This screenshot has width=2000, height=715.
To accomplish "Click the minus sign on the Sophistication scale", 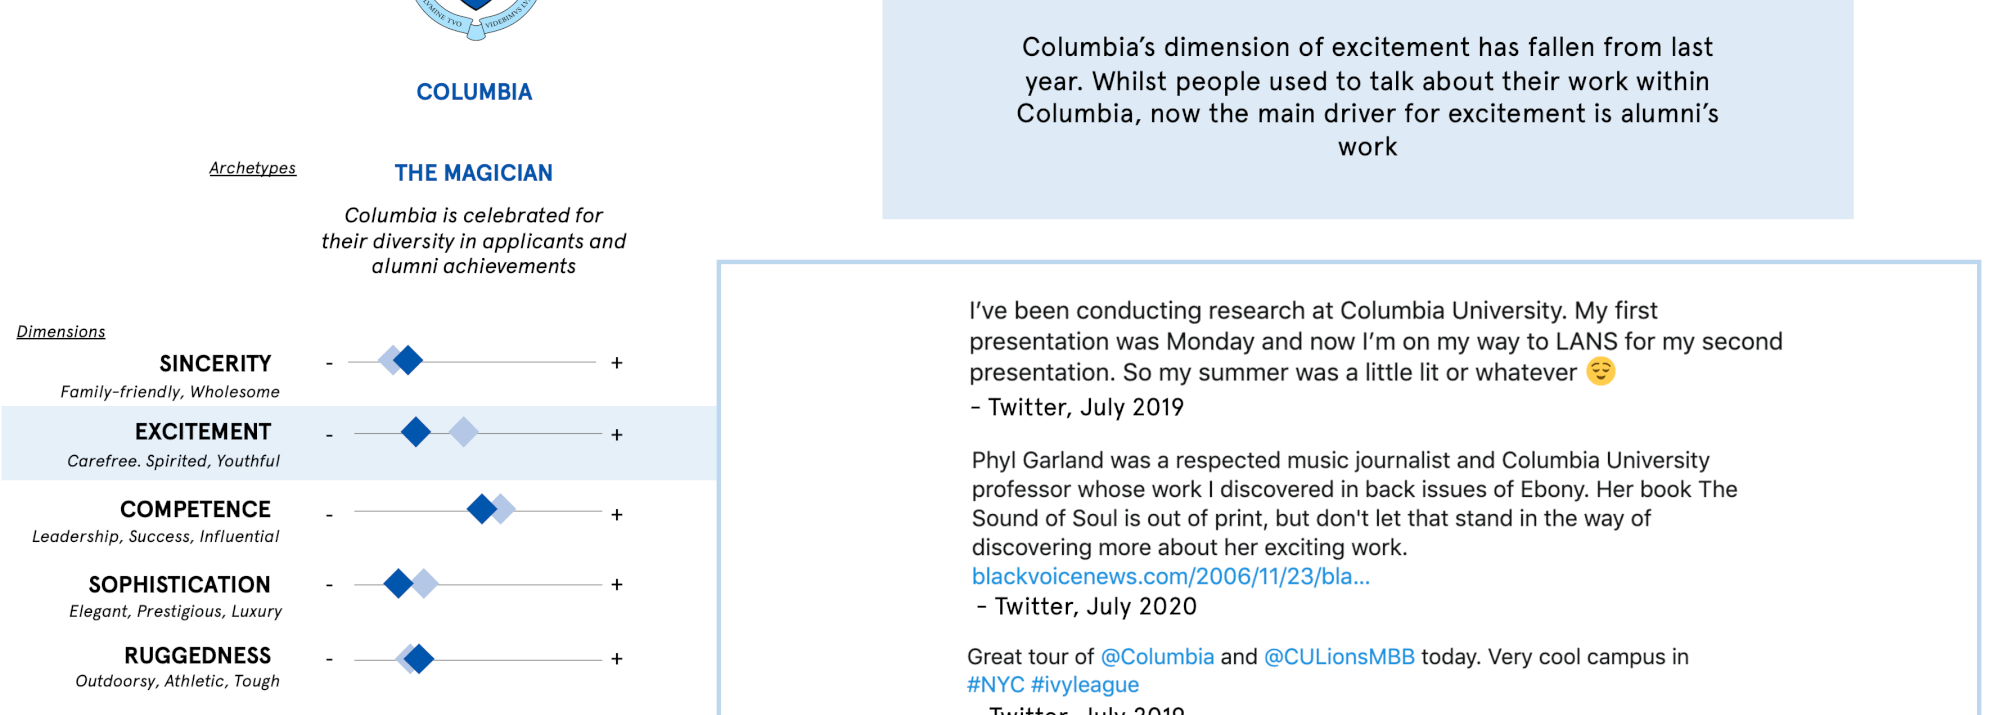I will point(329,585).
